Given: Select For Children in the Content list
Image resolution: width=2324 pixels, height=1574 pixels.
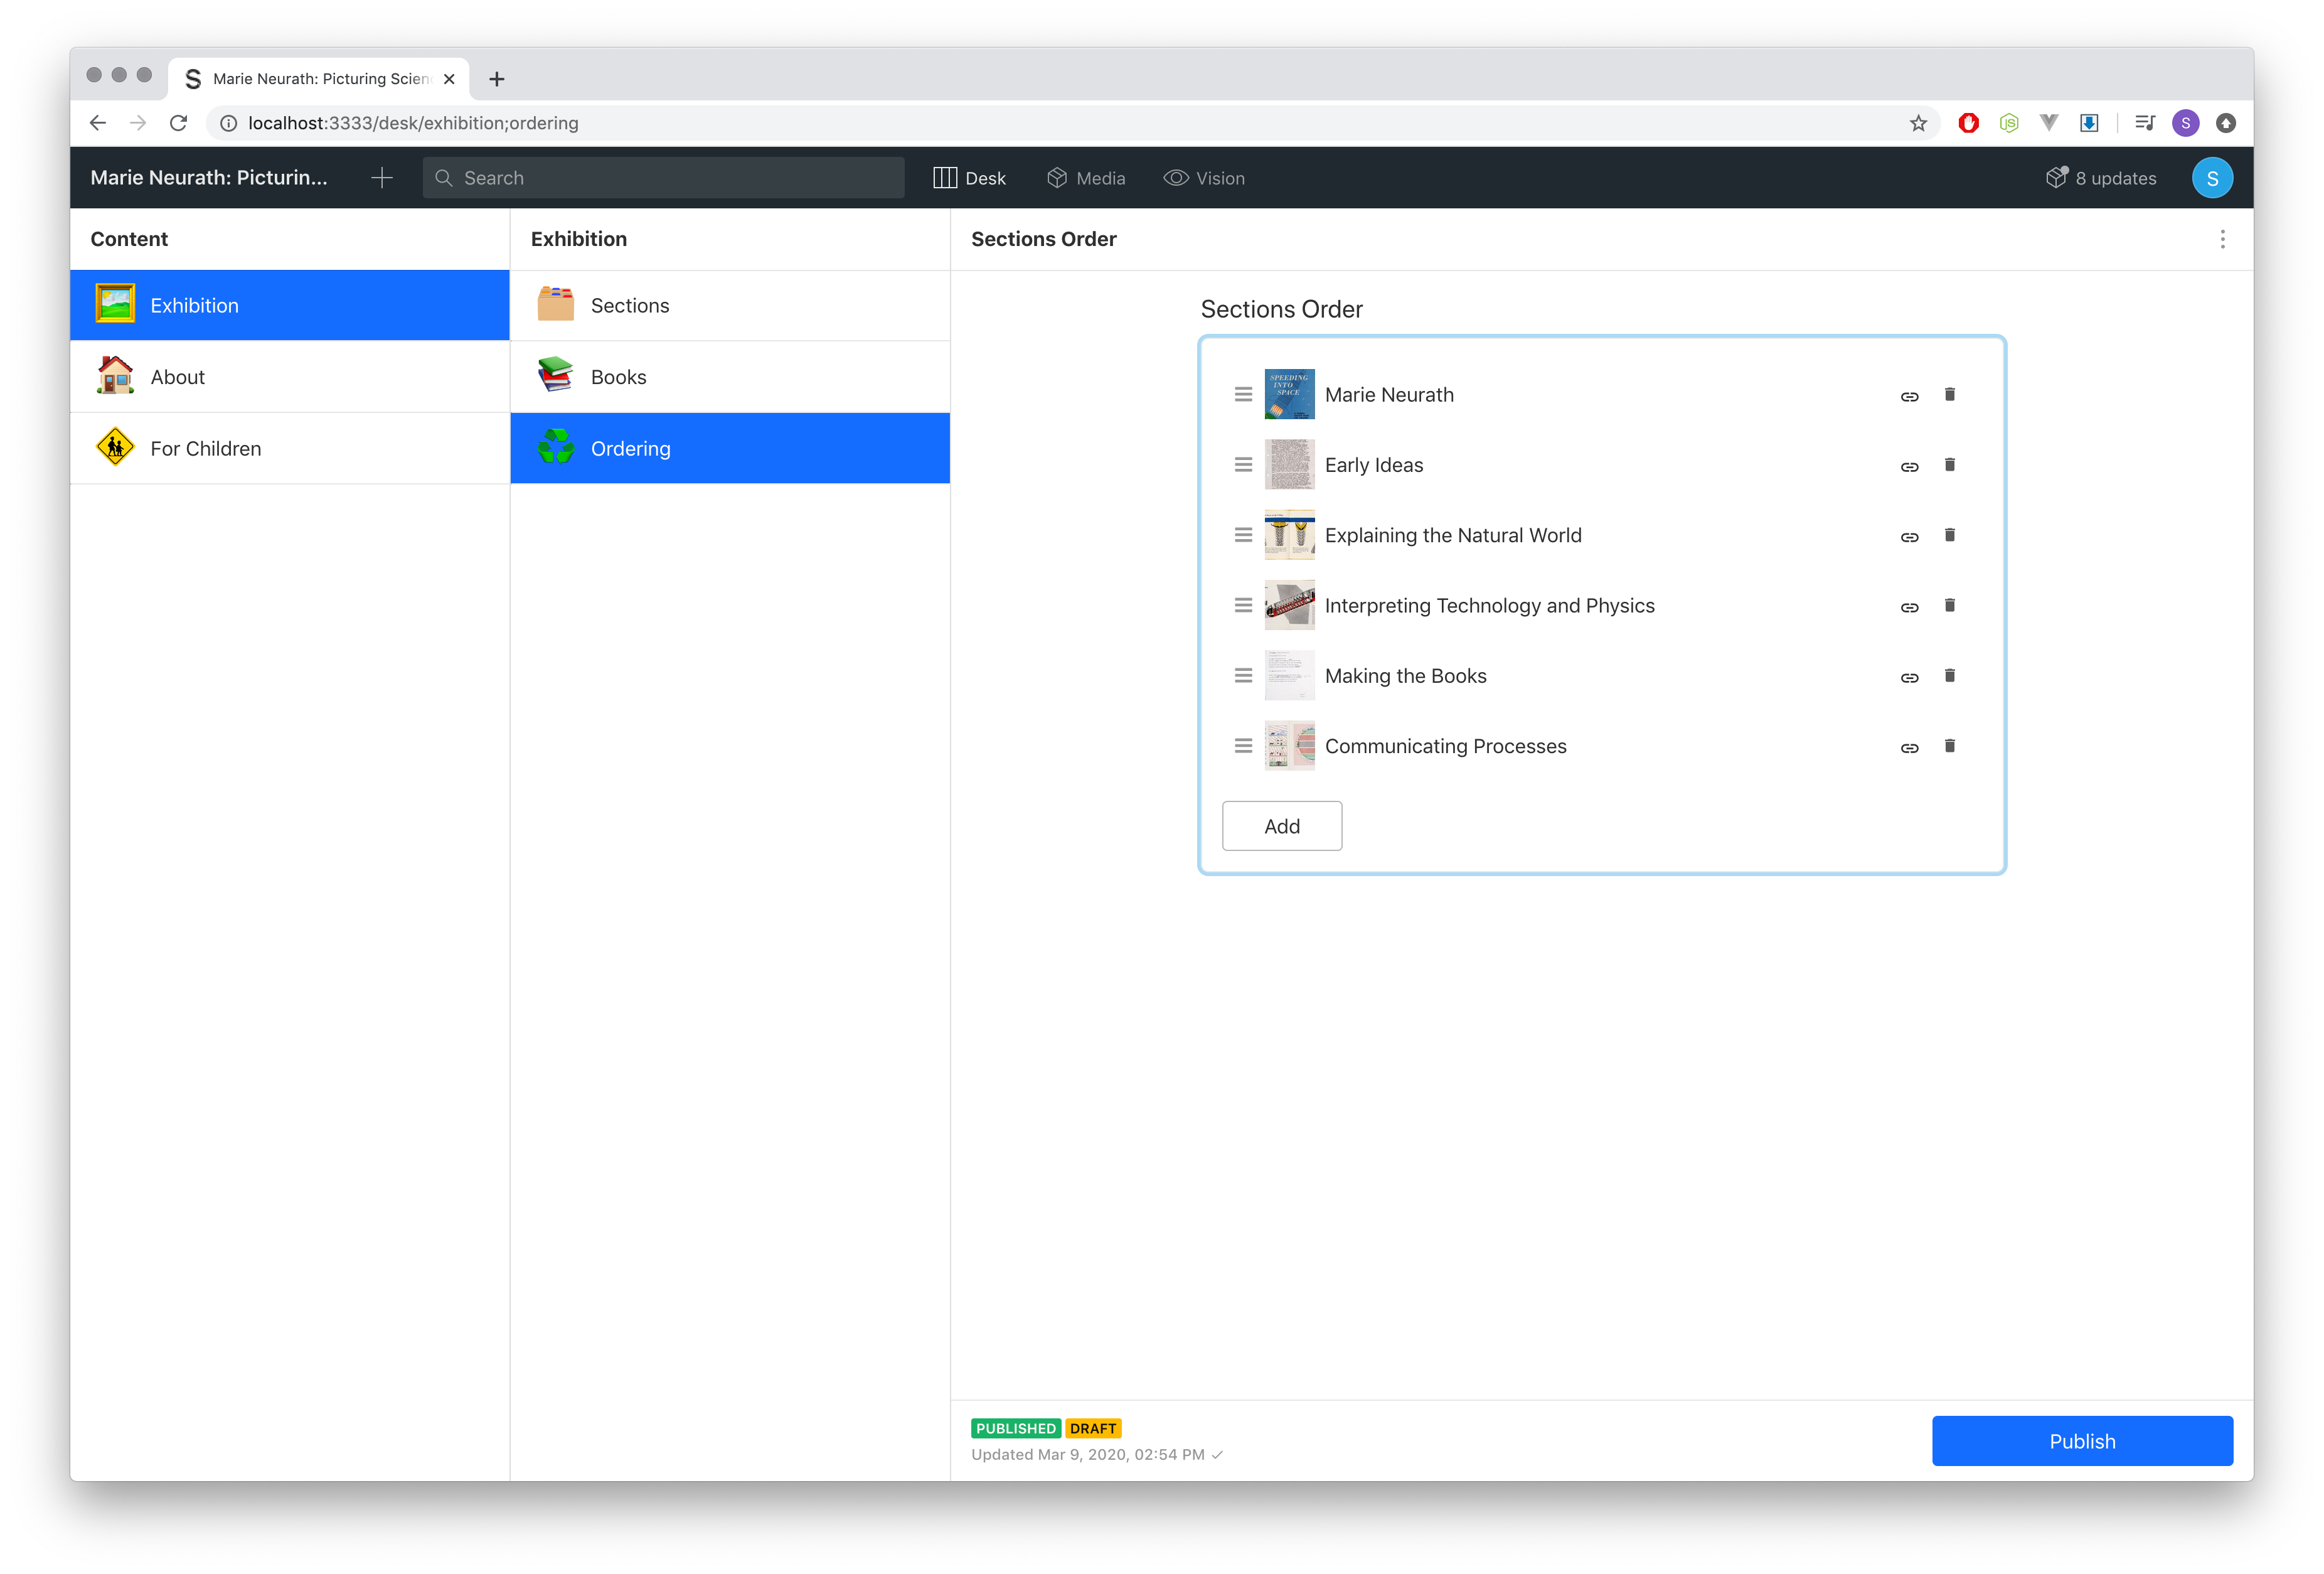Looking at the screenshot, I should 290,449.
